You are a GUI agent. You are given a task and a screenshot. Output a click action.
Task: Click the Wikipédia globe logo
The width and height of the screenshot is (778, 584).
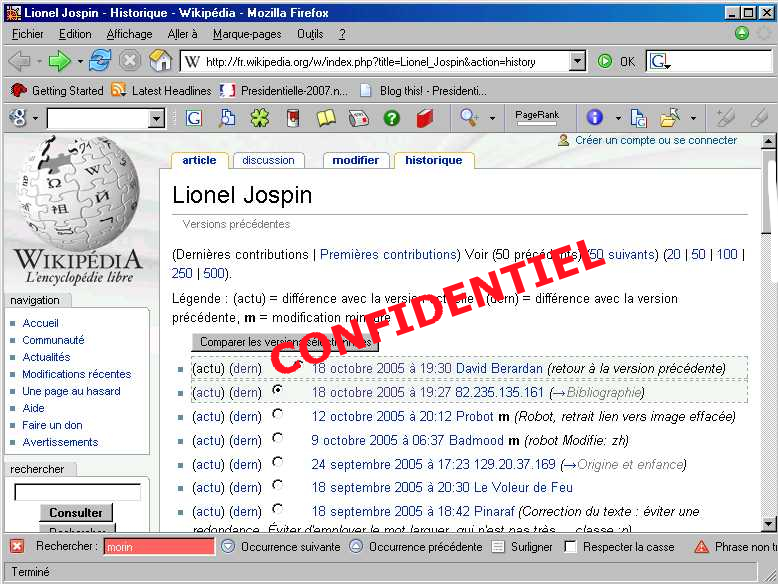coord(77,194)
